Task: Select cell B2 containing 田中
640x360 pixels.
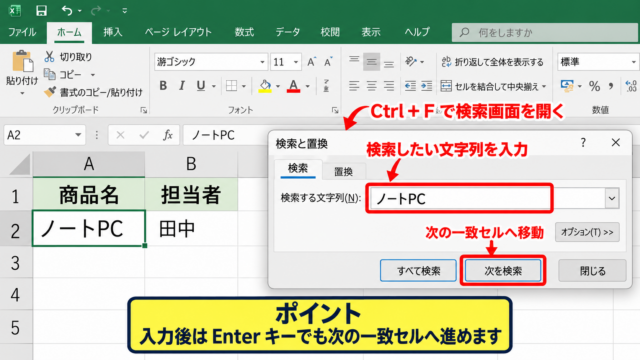Action: coord(191,229)
